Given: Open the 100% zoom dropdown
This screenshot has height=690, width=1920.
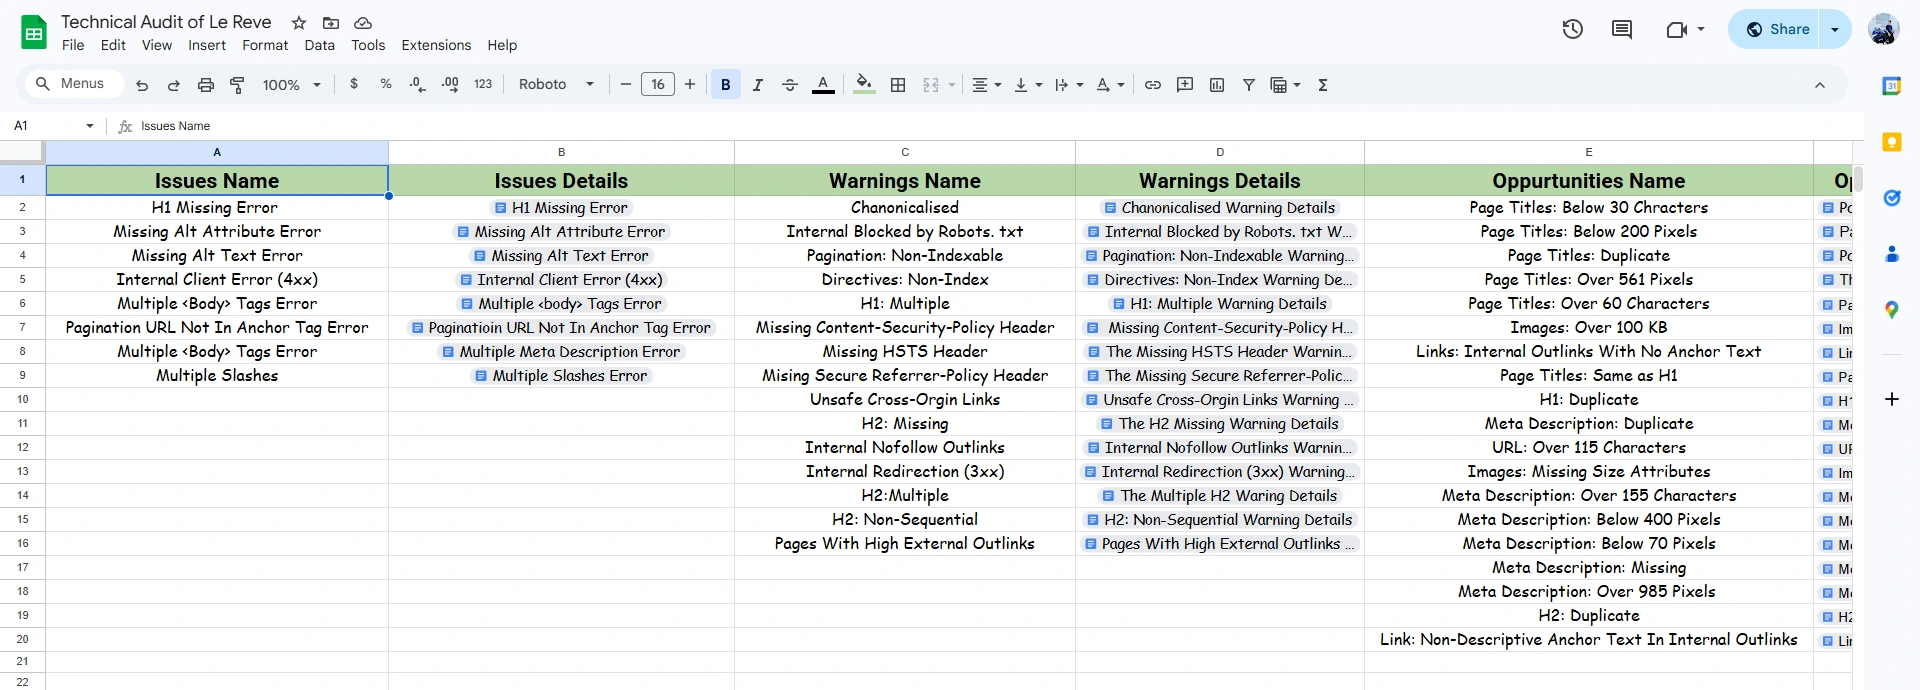Looking at the screenshot, I should point(291,85).
